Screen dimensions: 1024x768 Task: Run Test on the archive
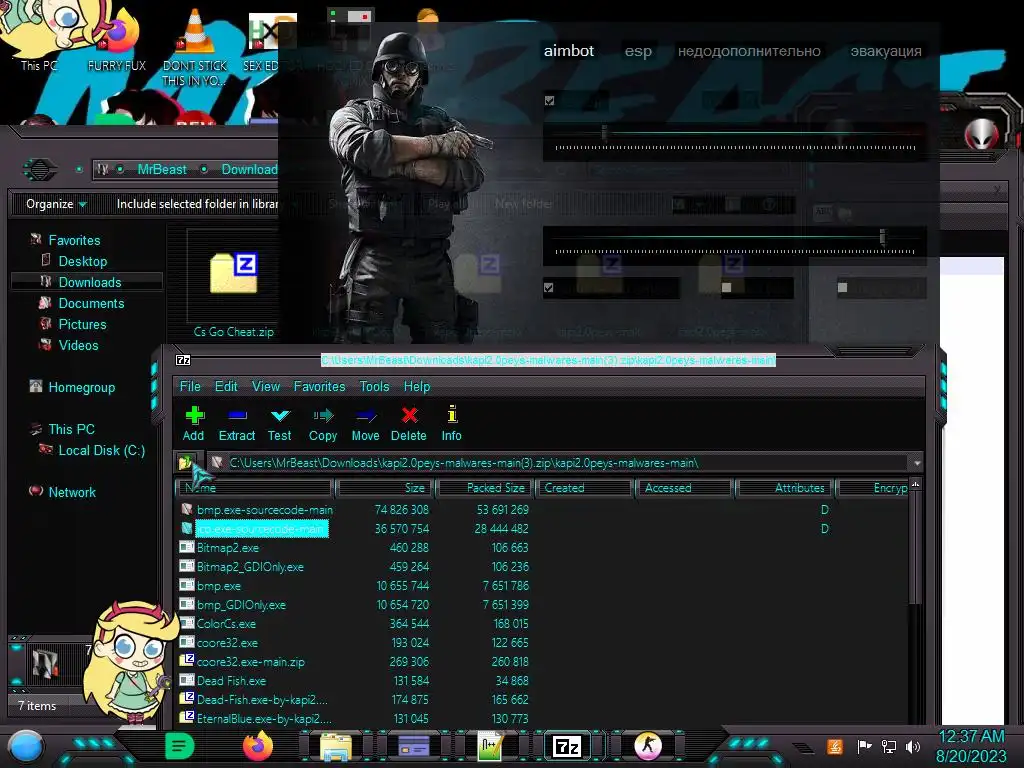point(280,424)
